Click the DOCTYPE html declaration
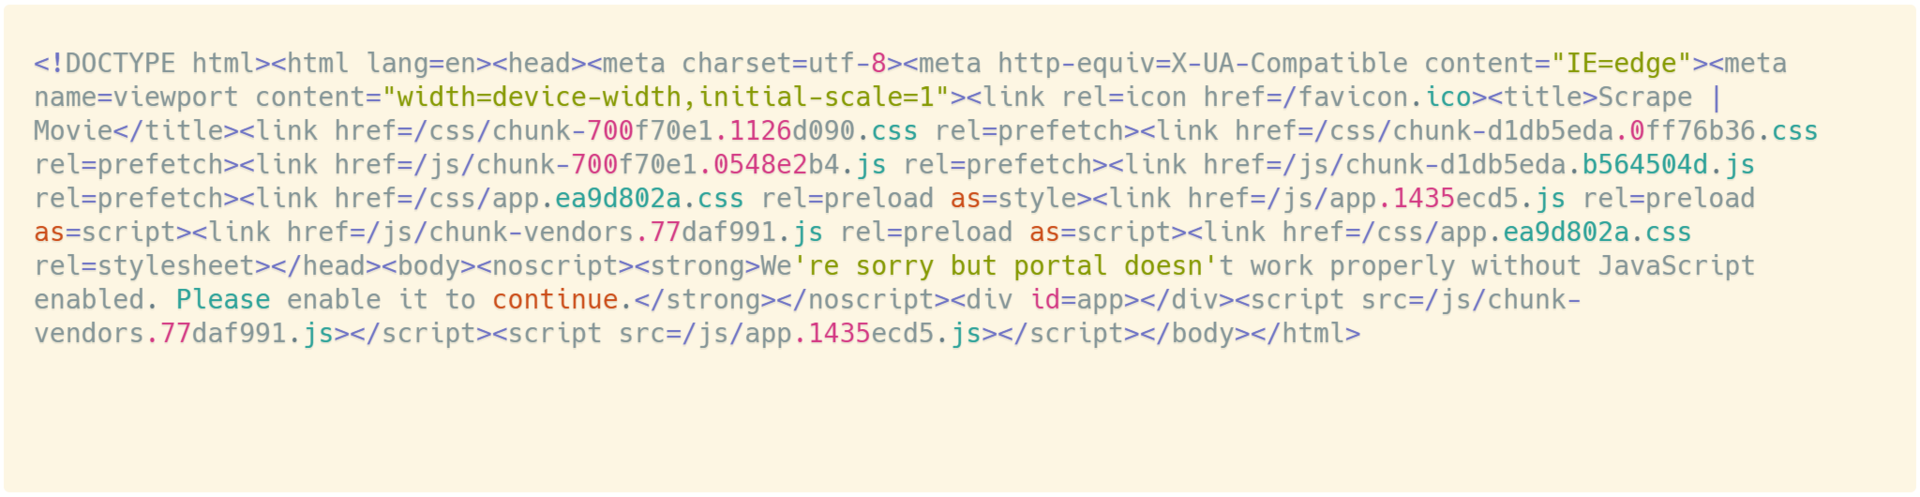 152,63
